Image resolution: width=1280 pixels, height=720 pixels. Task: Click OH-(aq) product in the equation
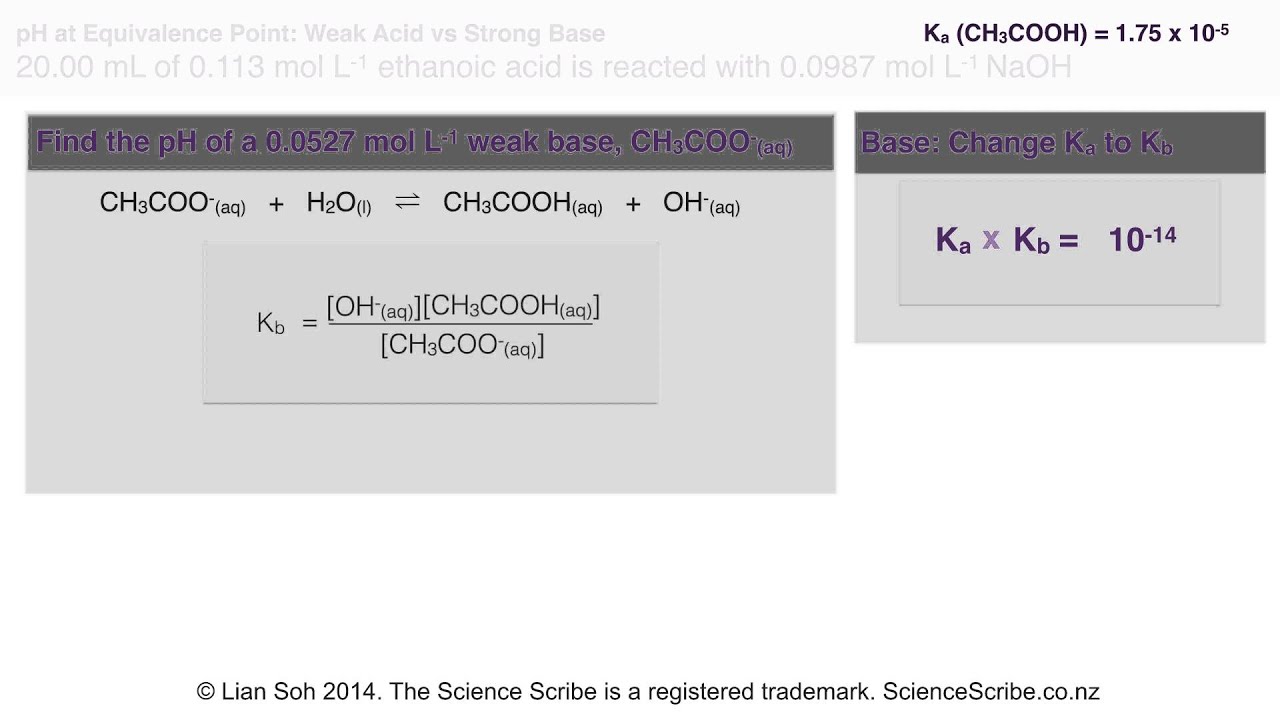click(701, 204)
